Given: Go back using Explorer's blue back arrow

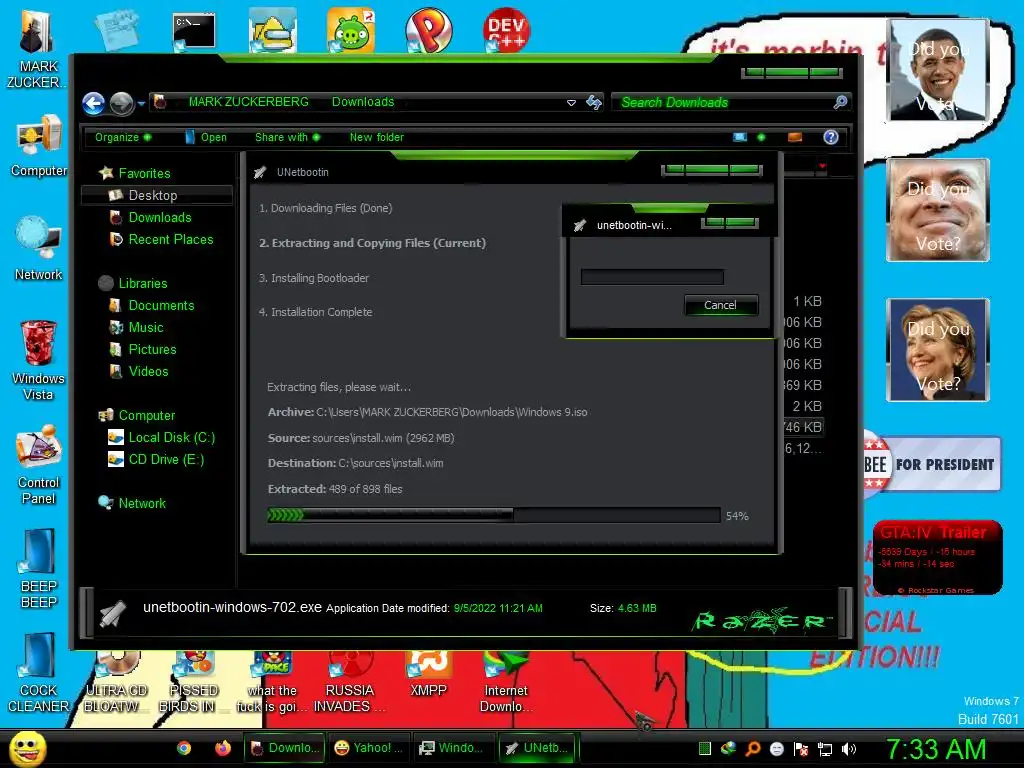Looking at the screenshot, I should point(93,103).
